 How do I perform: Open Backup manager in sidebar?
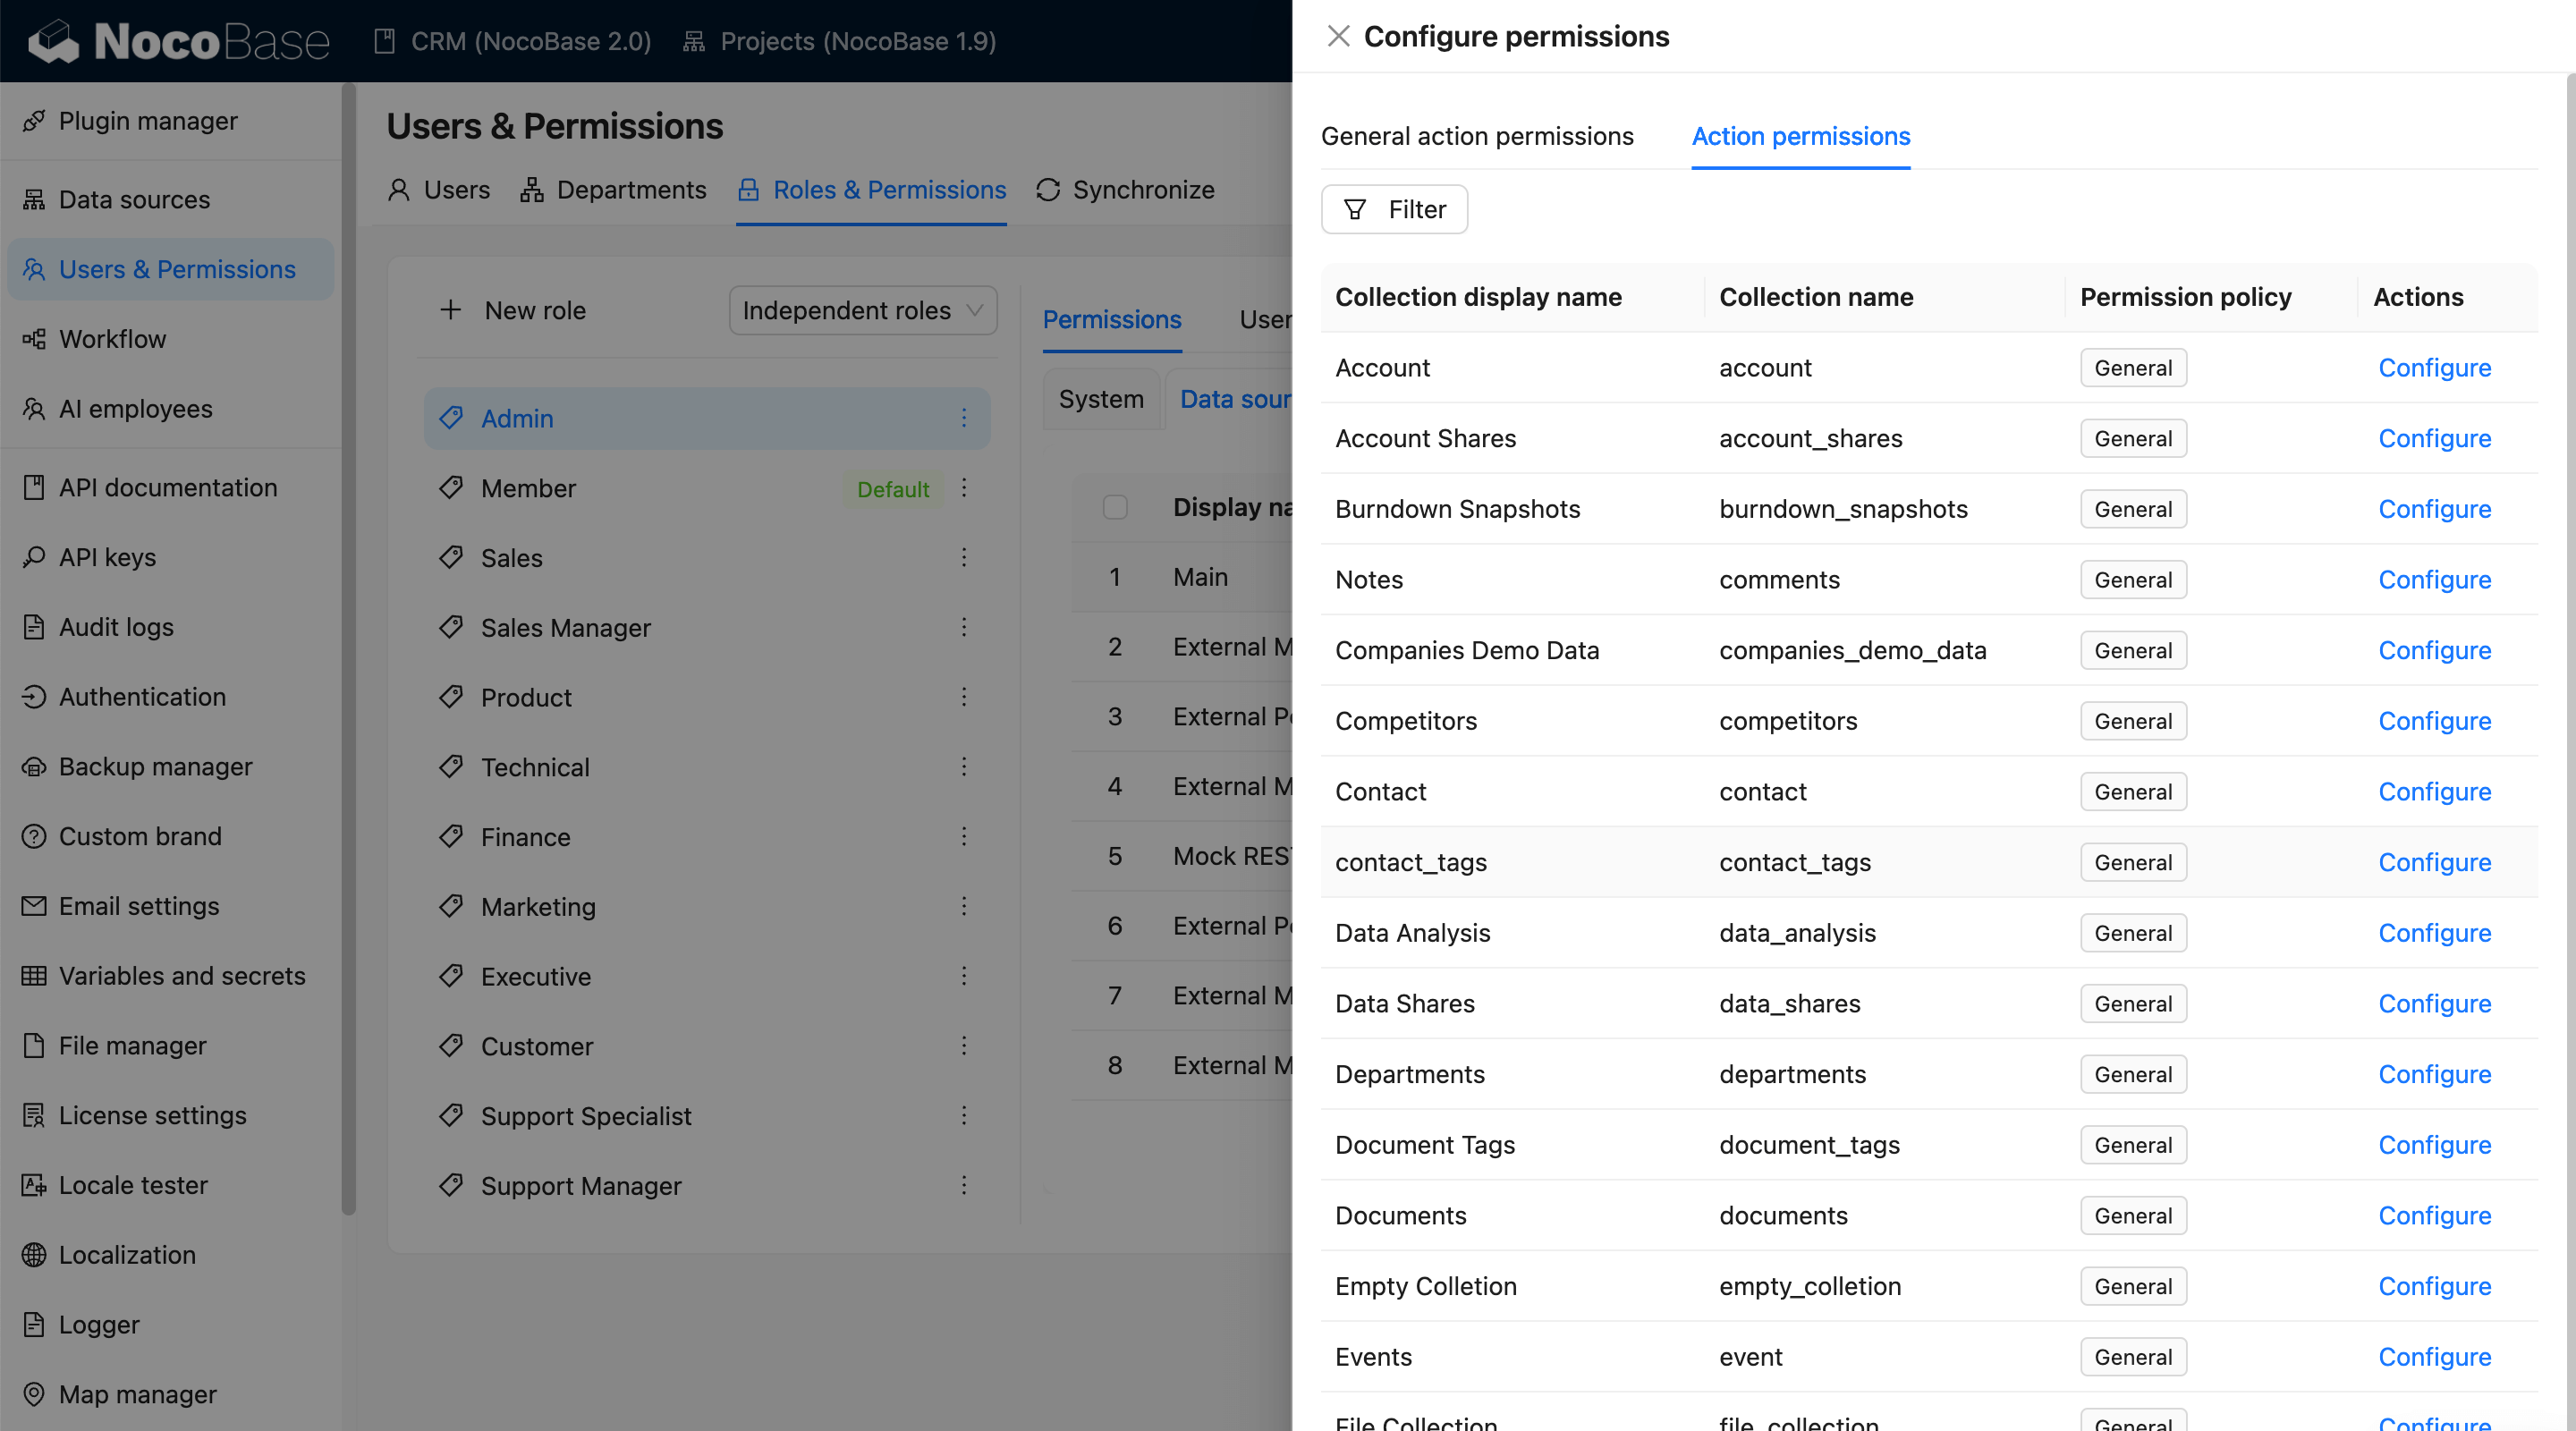point(155,766)
